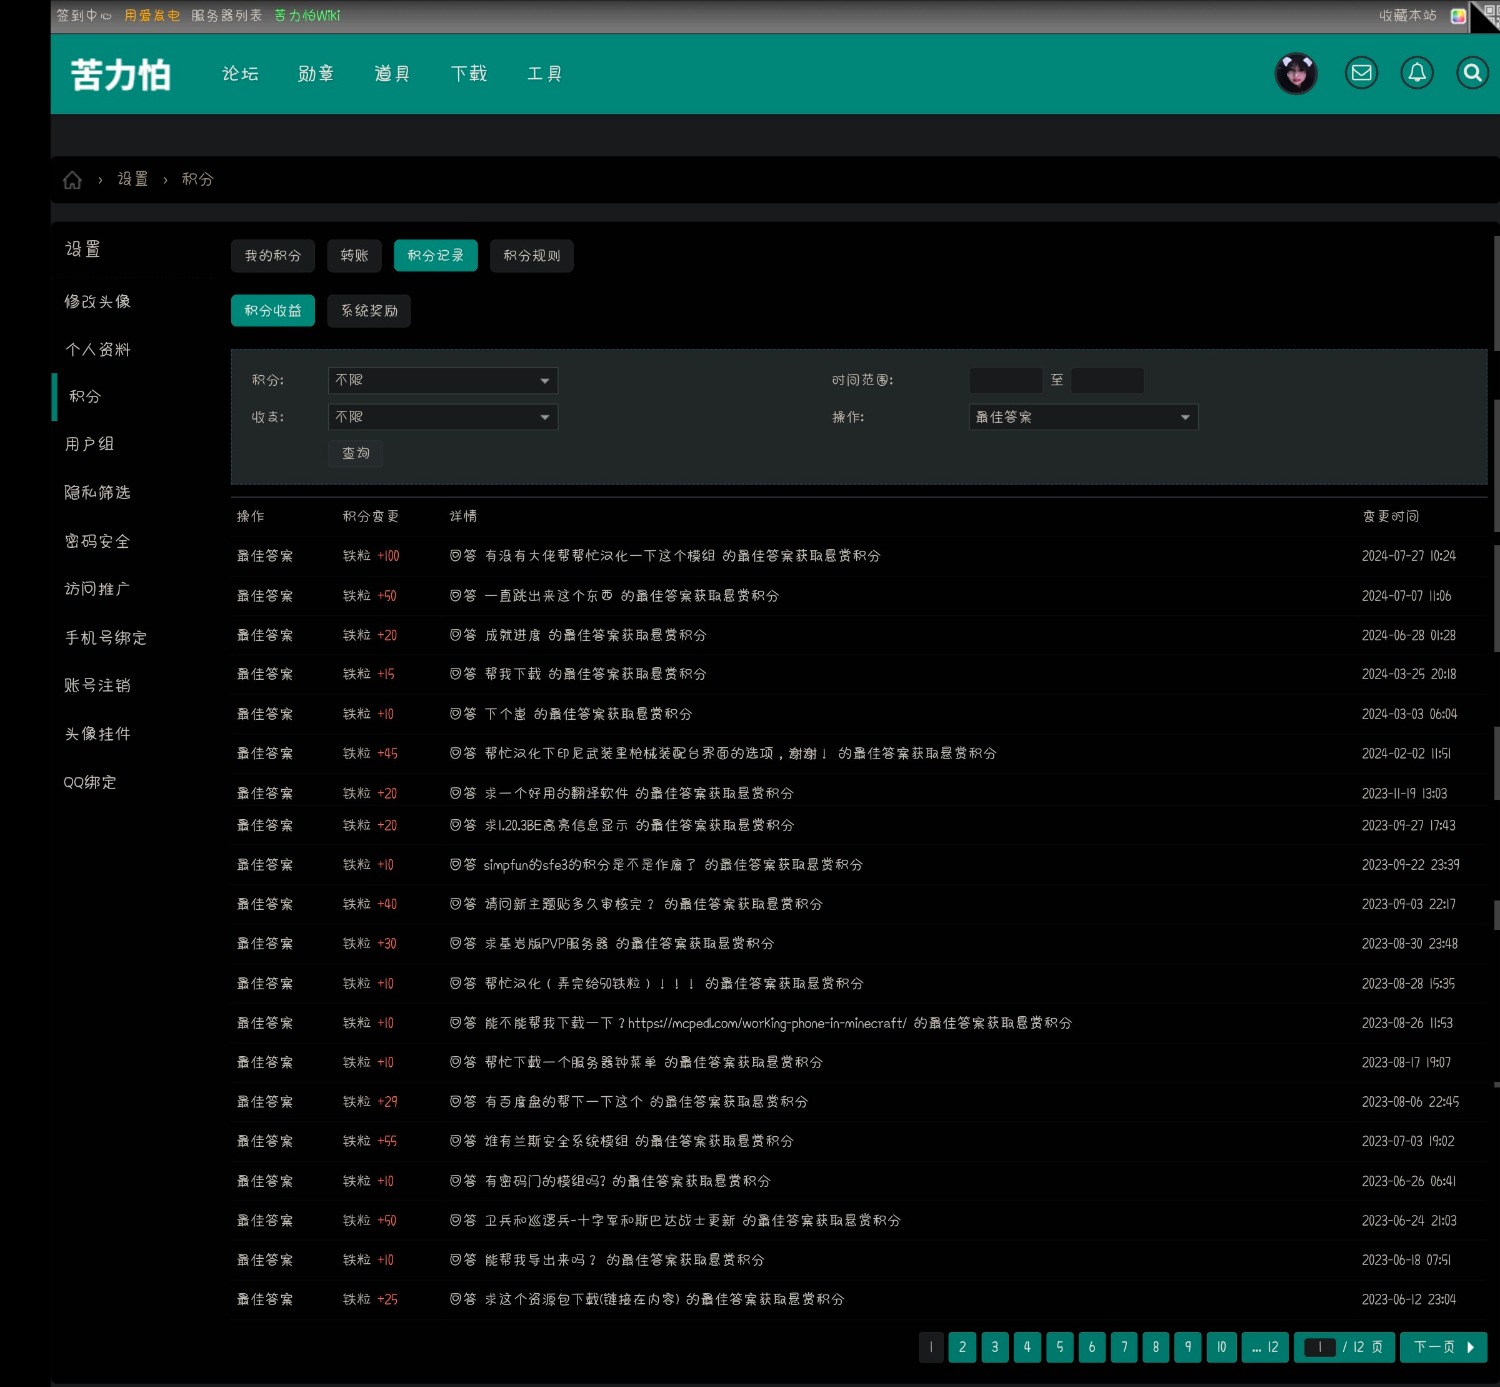The image size is (1500, 1387).
Task: Go to next page with 下一页
Action: click(x=1443, y=1347)
